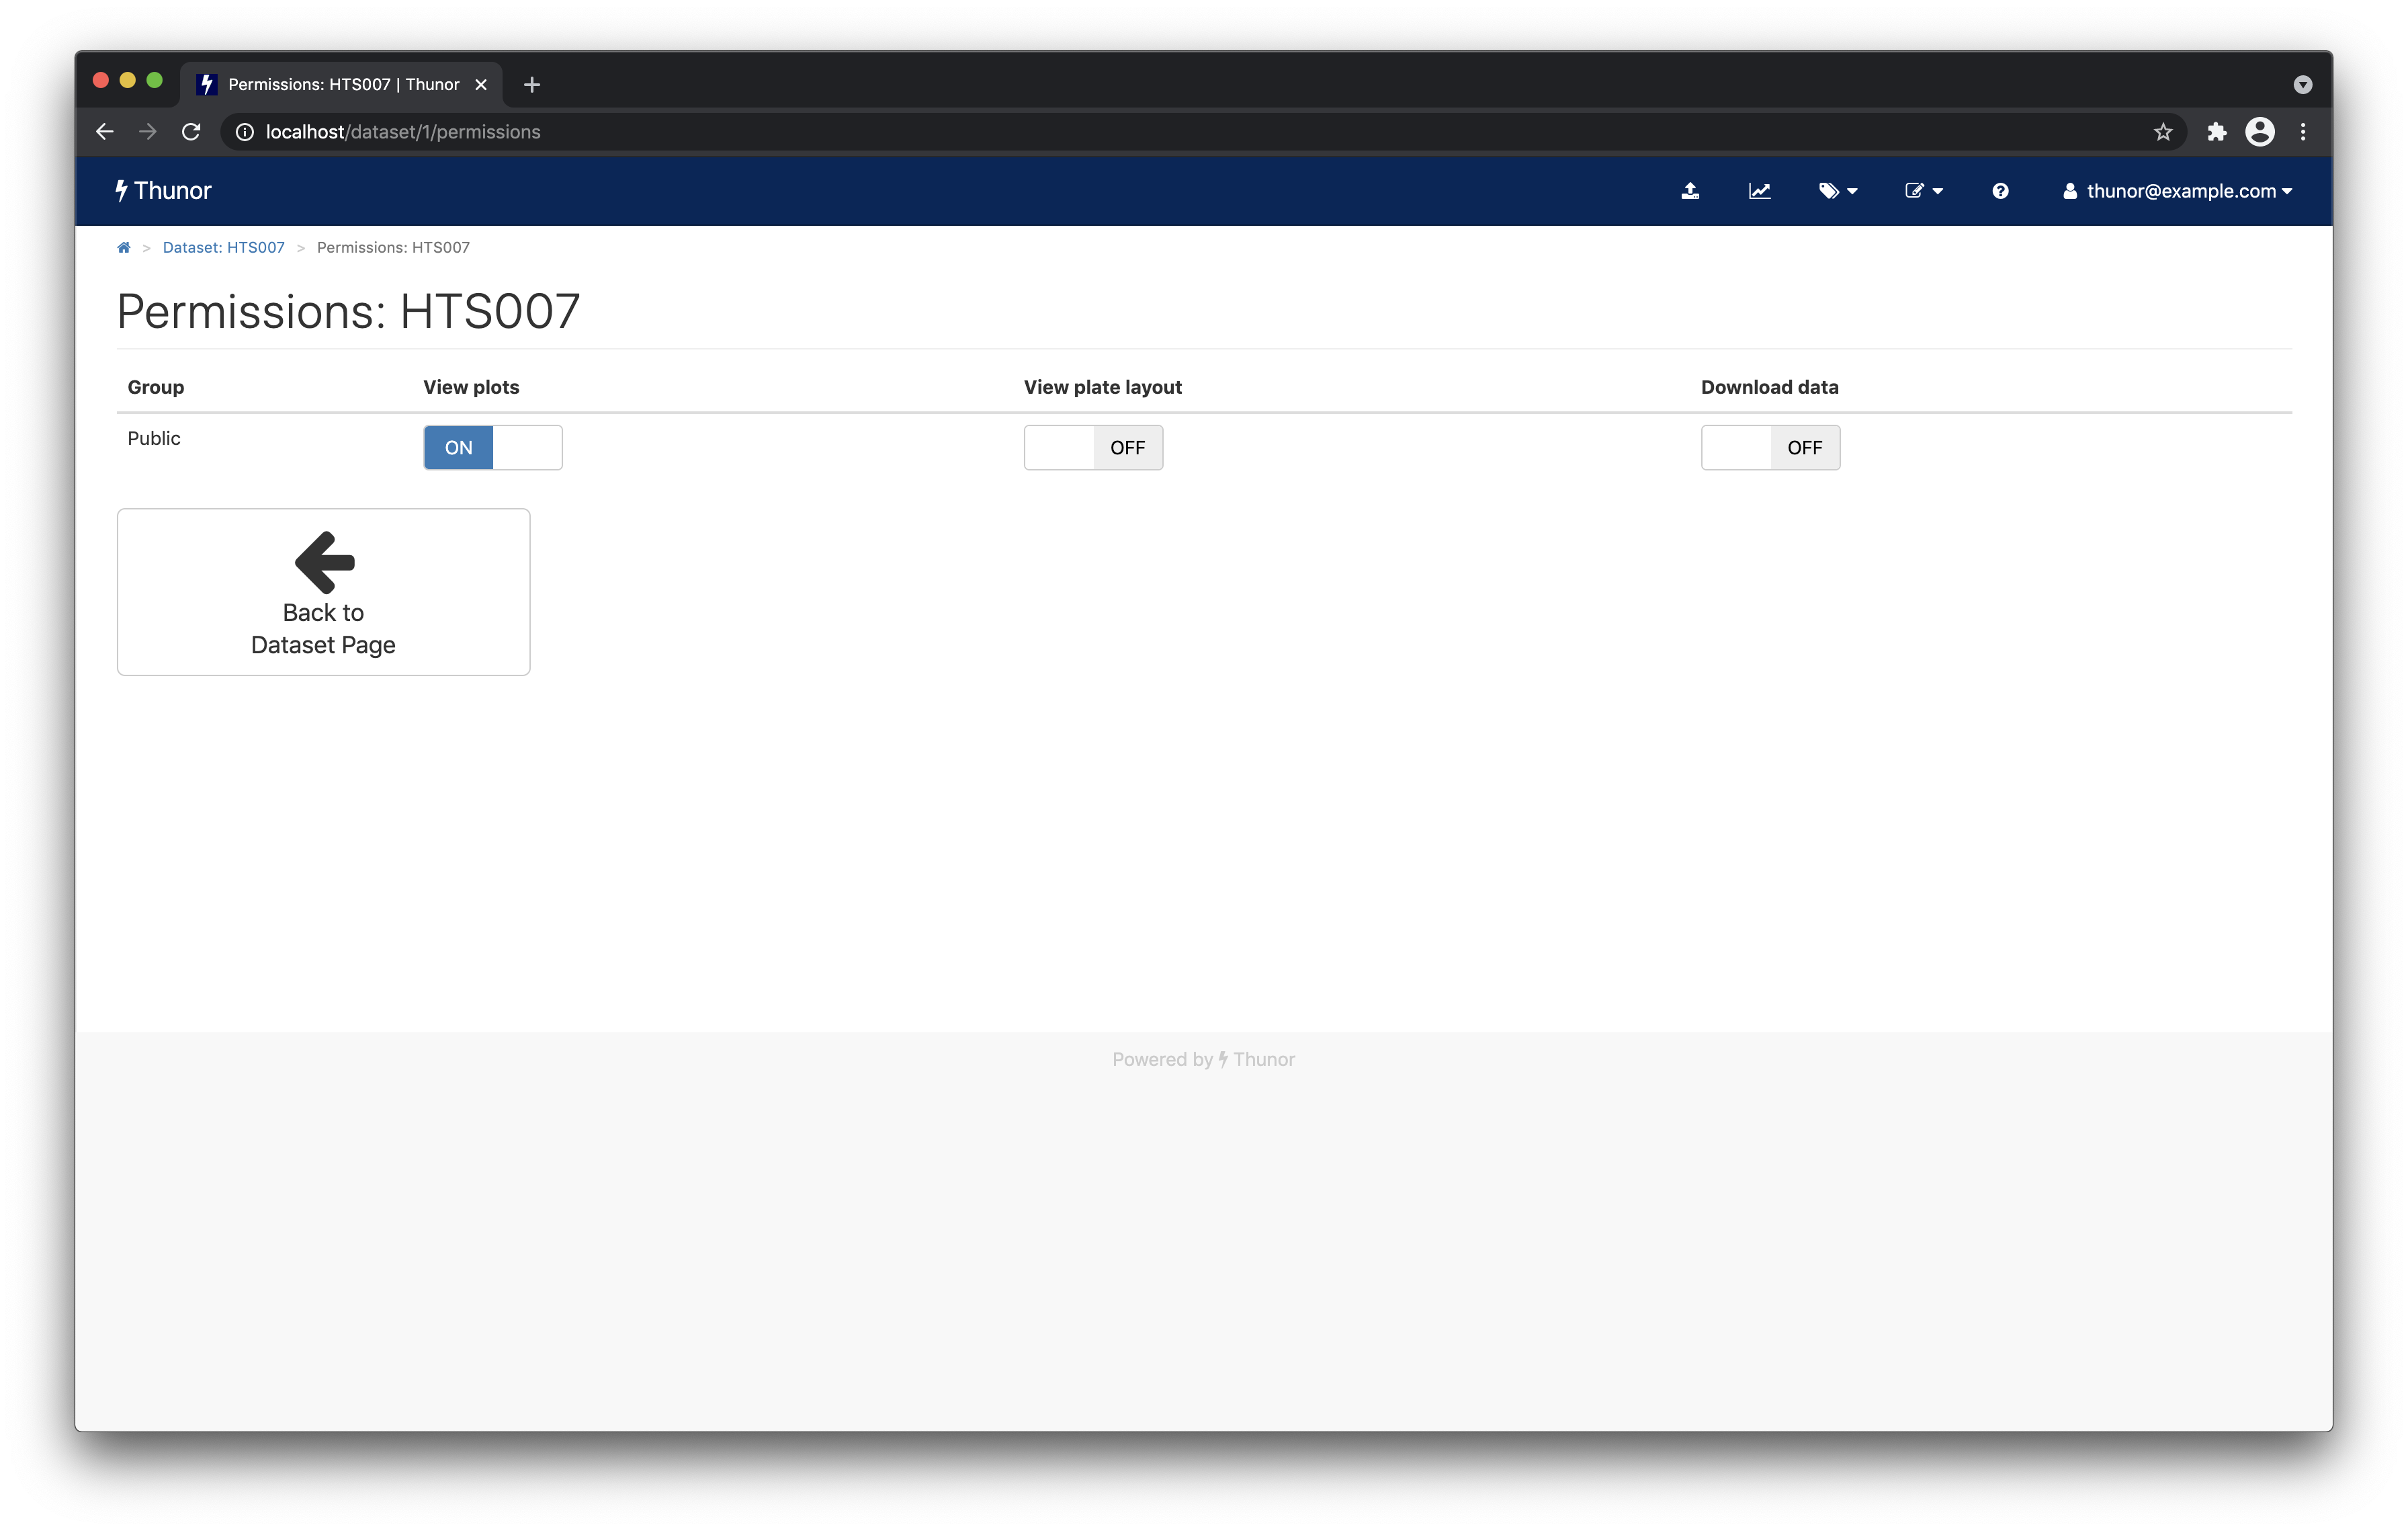
Task: Enable View plate layout for Public
Action: coord(1093,447)
